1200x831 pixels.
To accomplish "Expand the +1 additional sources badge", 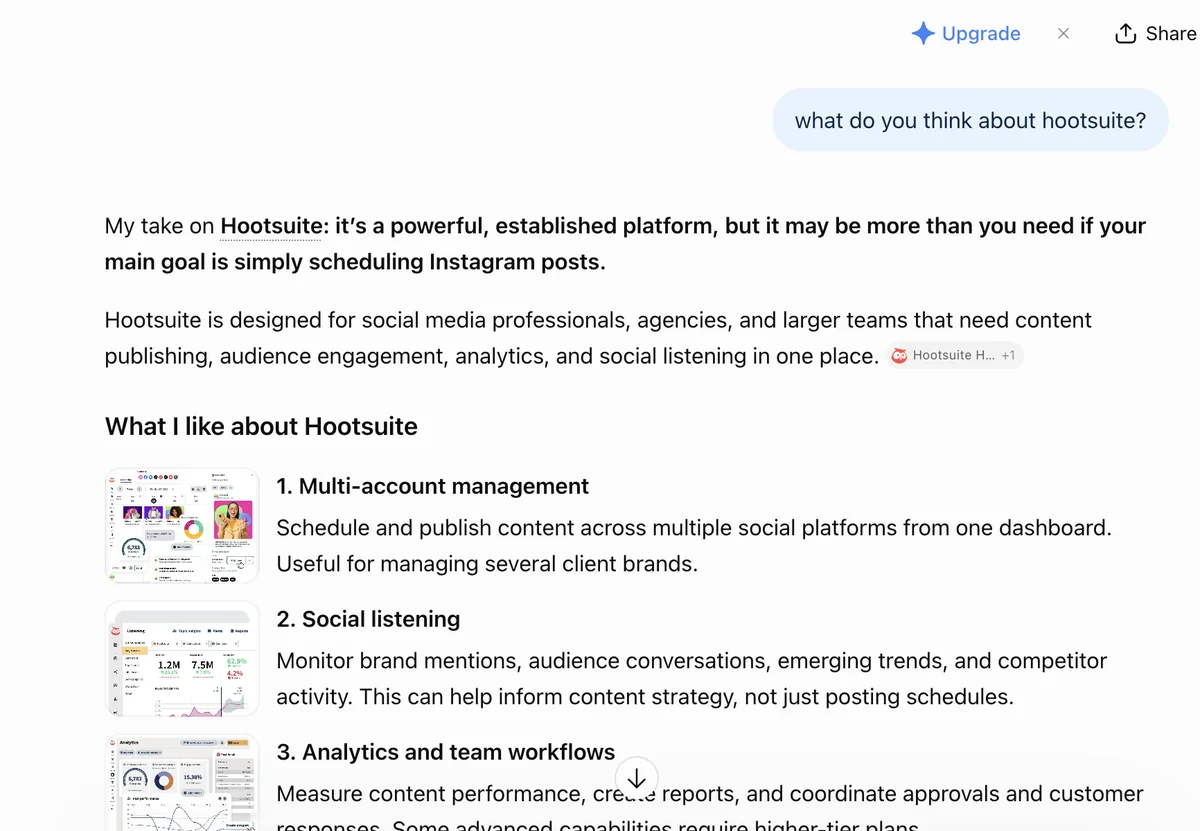I will 1008,355.
